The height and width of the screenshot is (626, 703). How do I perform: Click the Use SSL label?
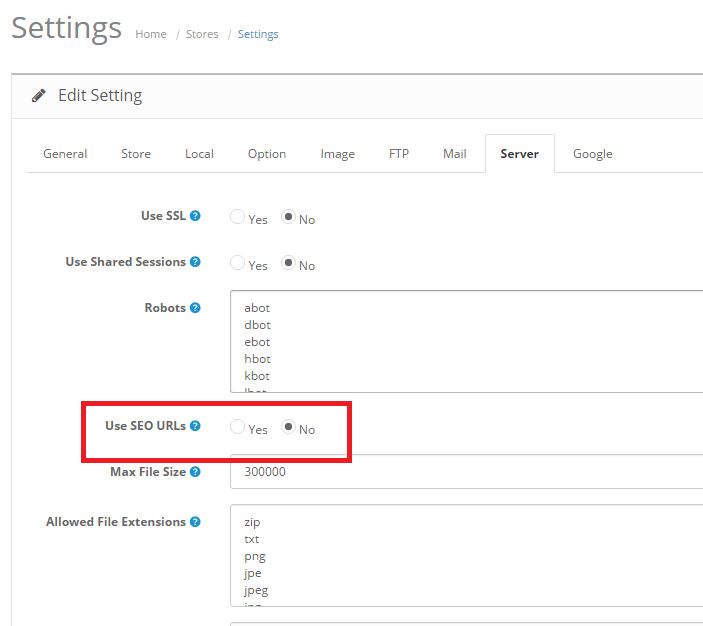point(163,216)
